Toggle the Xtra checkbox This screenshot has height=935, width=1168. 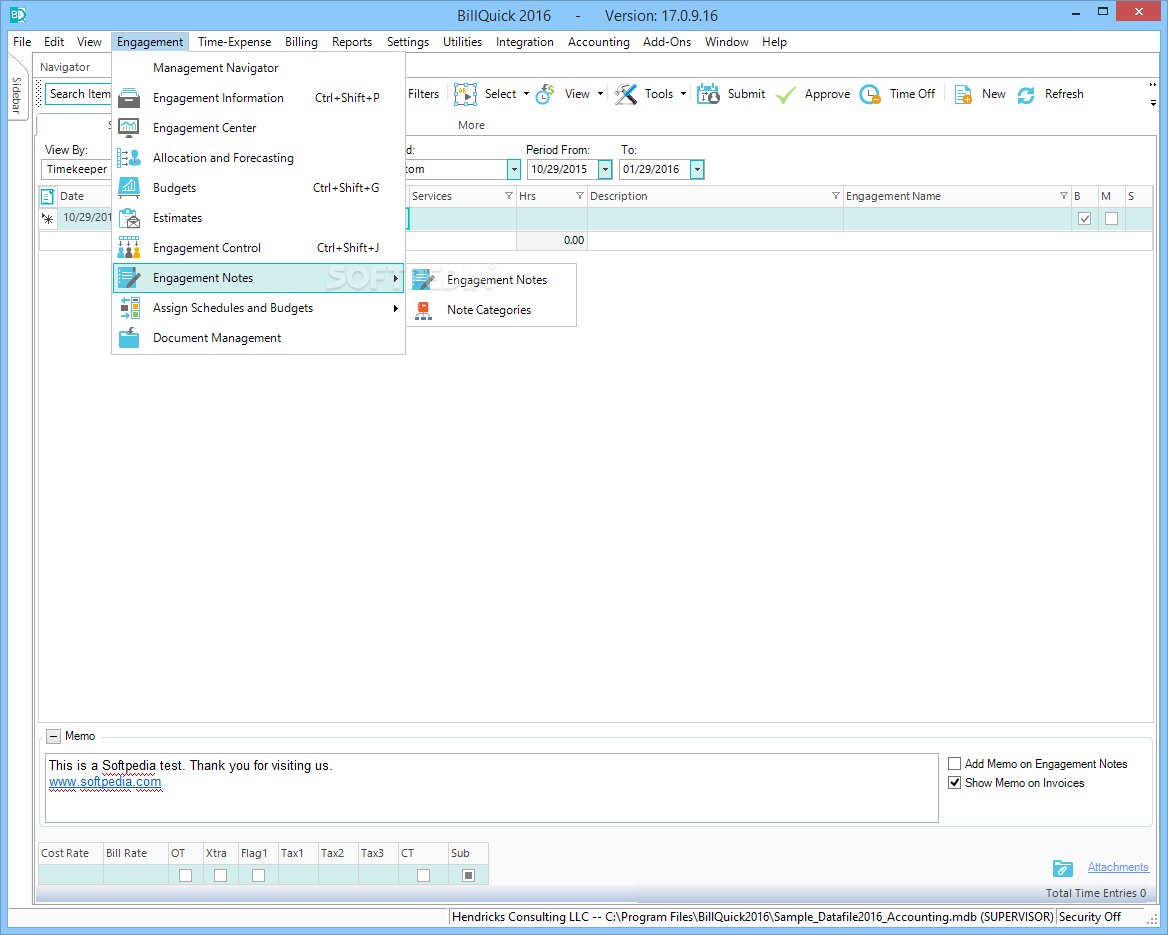point(220,875)
